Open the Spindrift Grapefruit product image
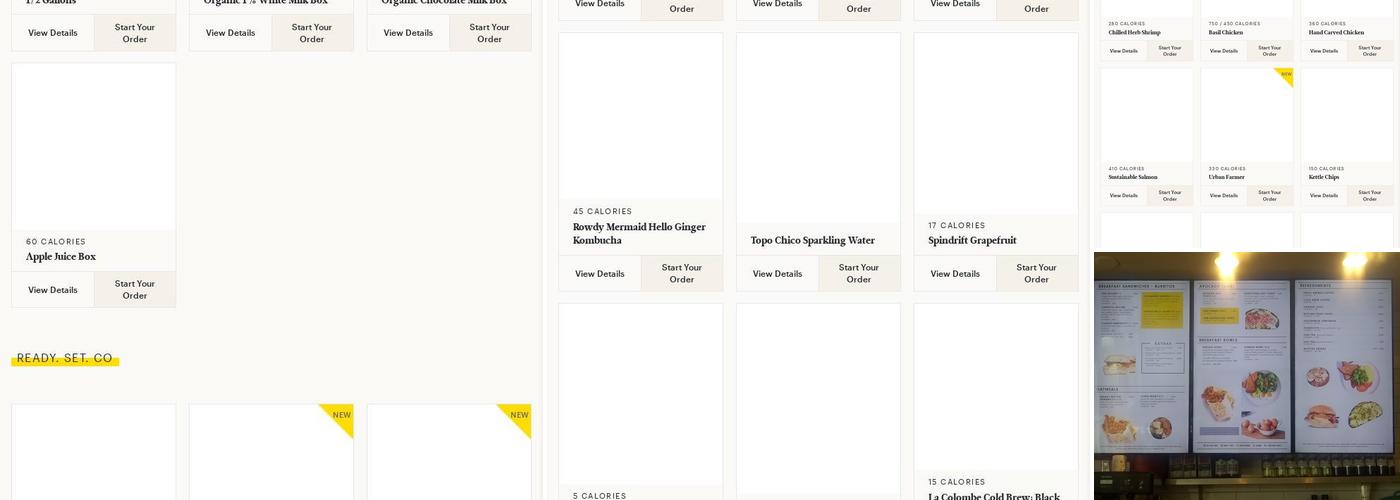 [x=996, y=123]
